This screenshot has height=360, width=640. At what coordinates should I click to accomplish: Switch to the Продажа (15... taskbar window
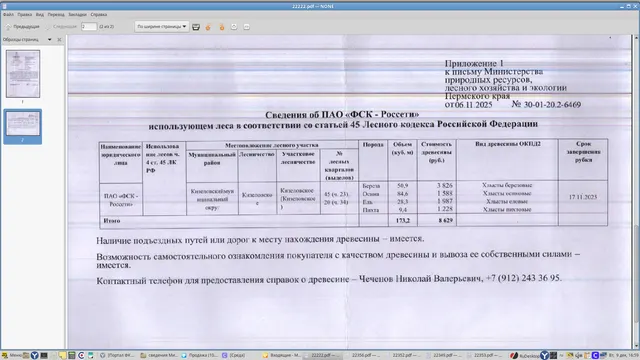pos(200,356)
